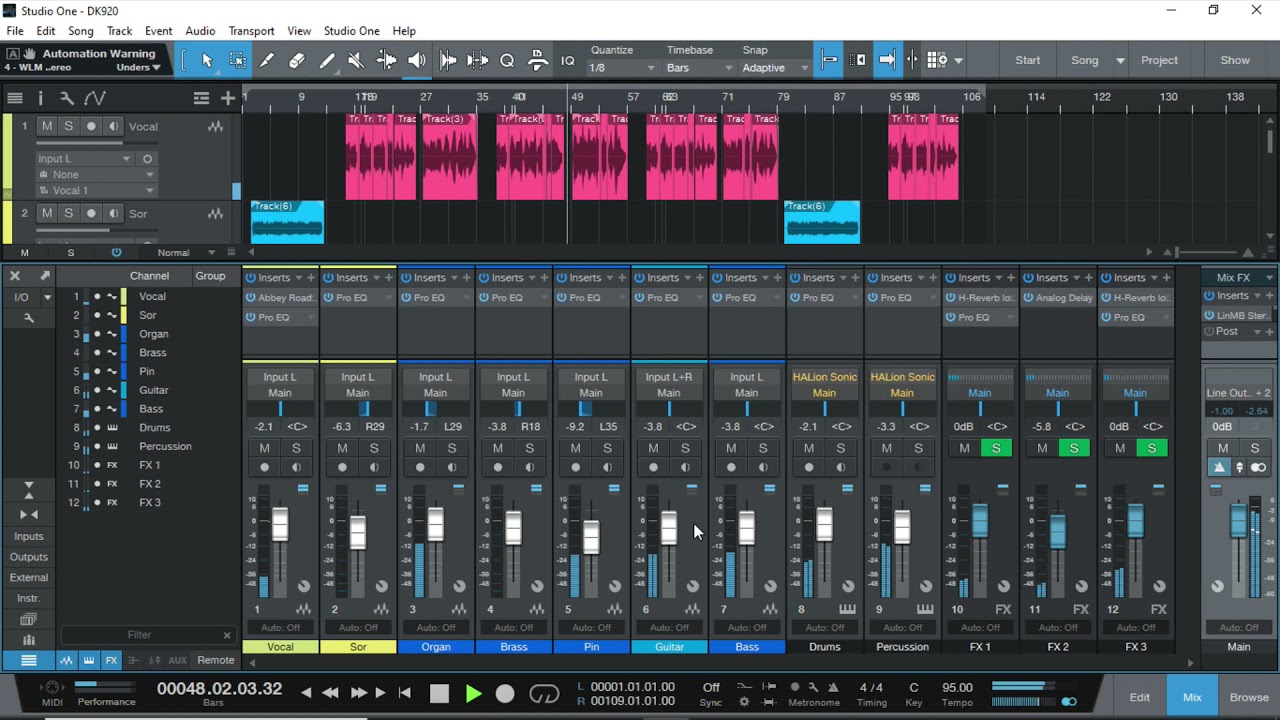This screenshot has width=1280, height=720.
Task: Go to the Start page
Action: (1028, 60)
